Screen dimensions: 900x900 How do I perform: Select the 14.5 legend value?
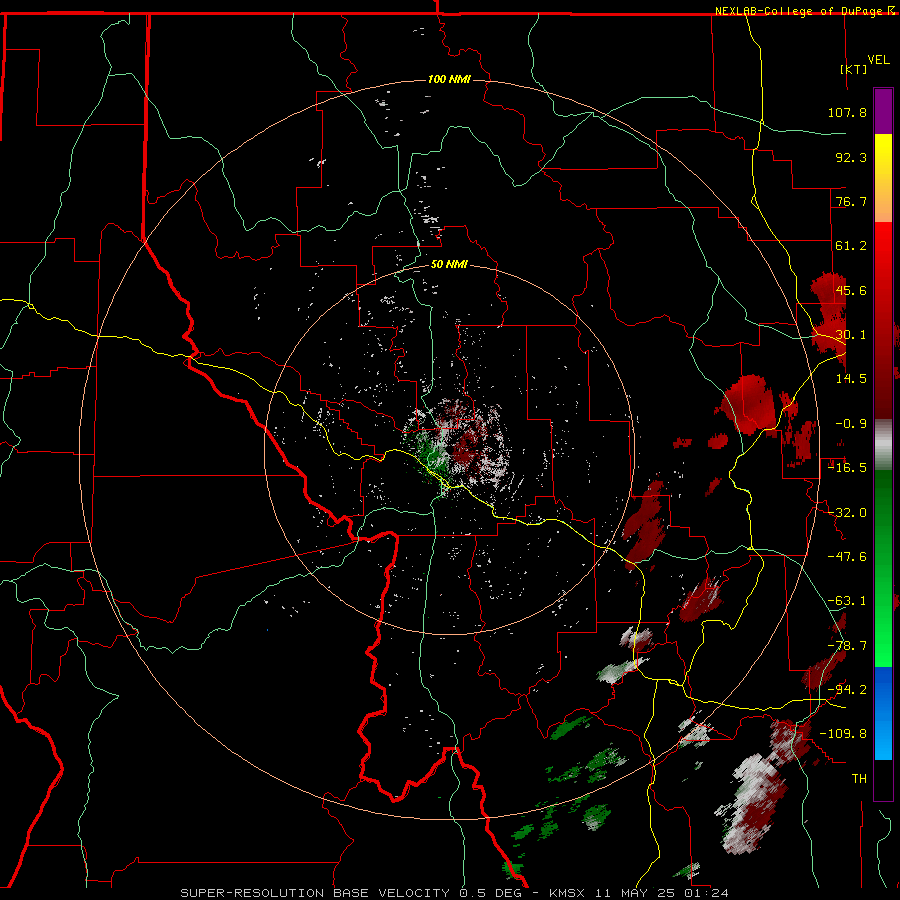pos(851,379)
